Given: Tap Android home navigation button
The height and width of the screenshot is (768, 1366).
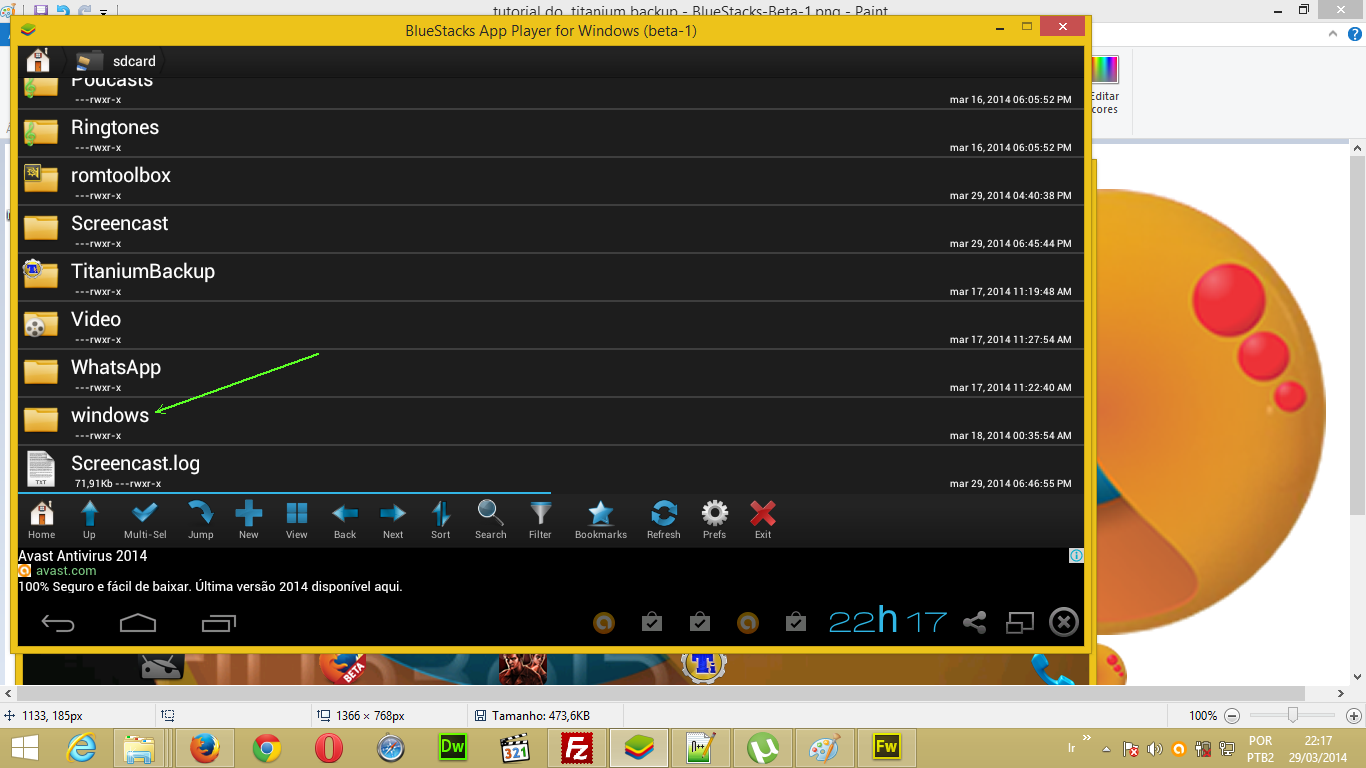Looking at the screenshot, I should tap(138, 624).
